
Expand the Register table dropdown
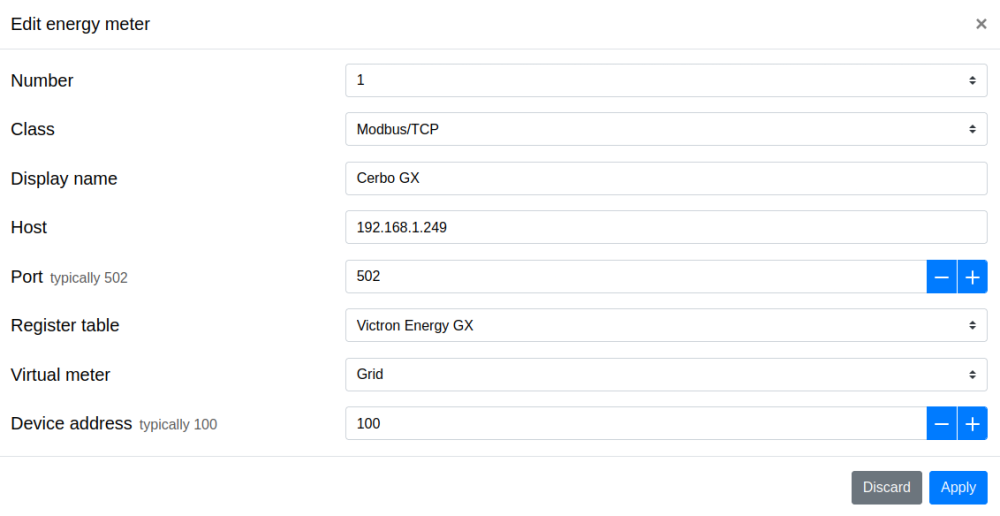[x=666, y=326]
